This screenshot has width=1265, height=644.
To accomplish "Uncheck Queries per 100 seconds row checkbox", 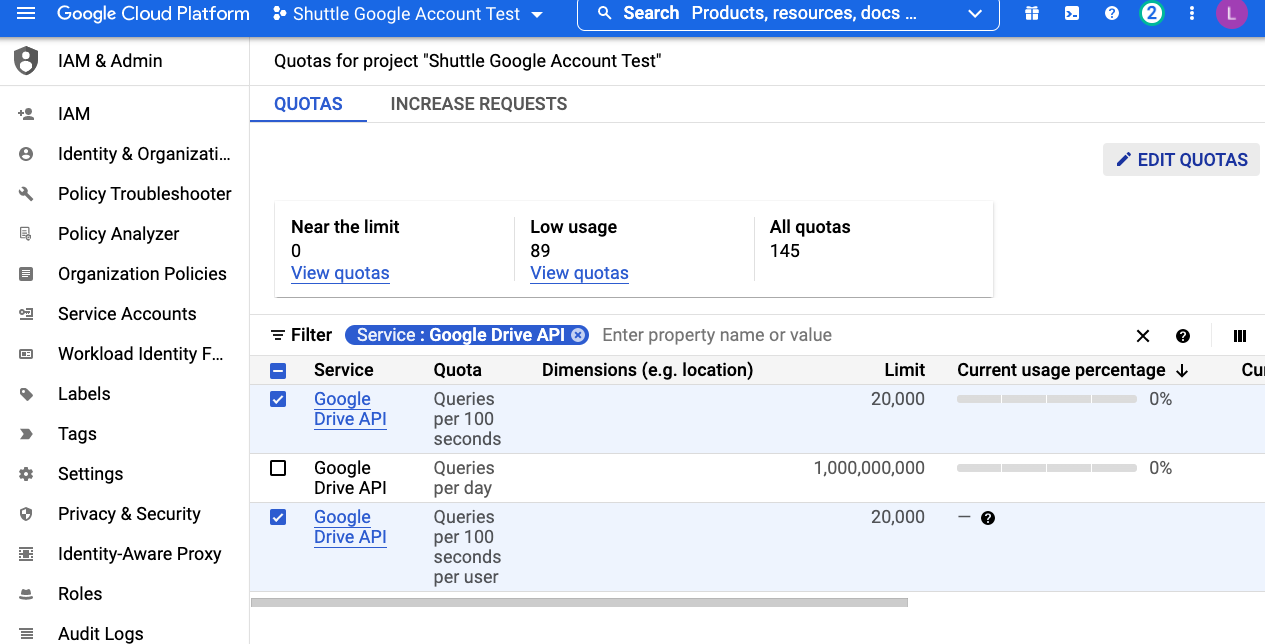I will coord(278,399).
